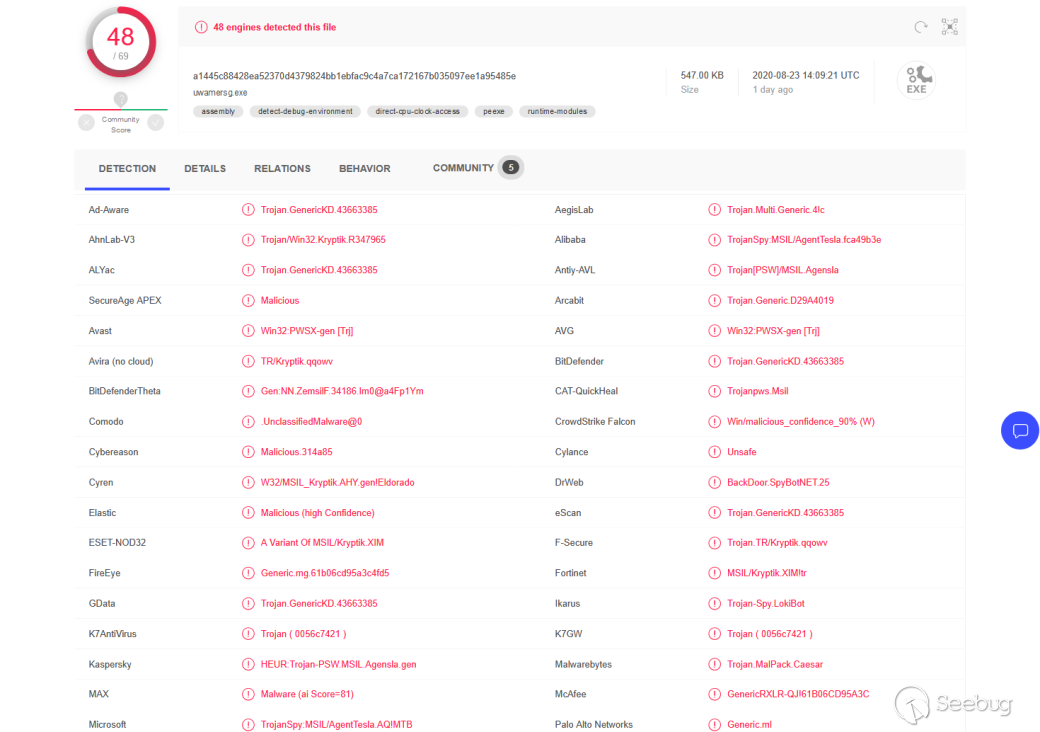Click Alibaba result TrojanSpy:MSIL/AgentTesla
The height and width of the screenshot is (732, 1040).
coord(804,240)
